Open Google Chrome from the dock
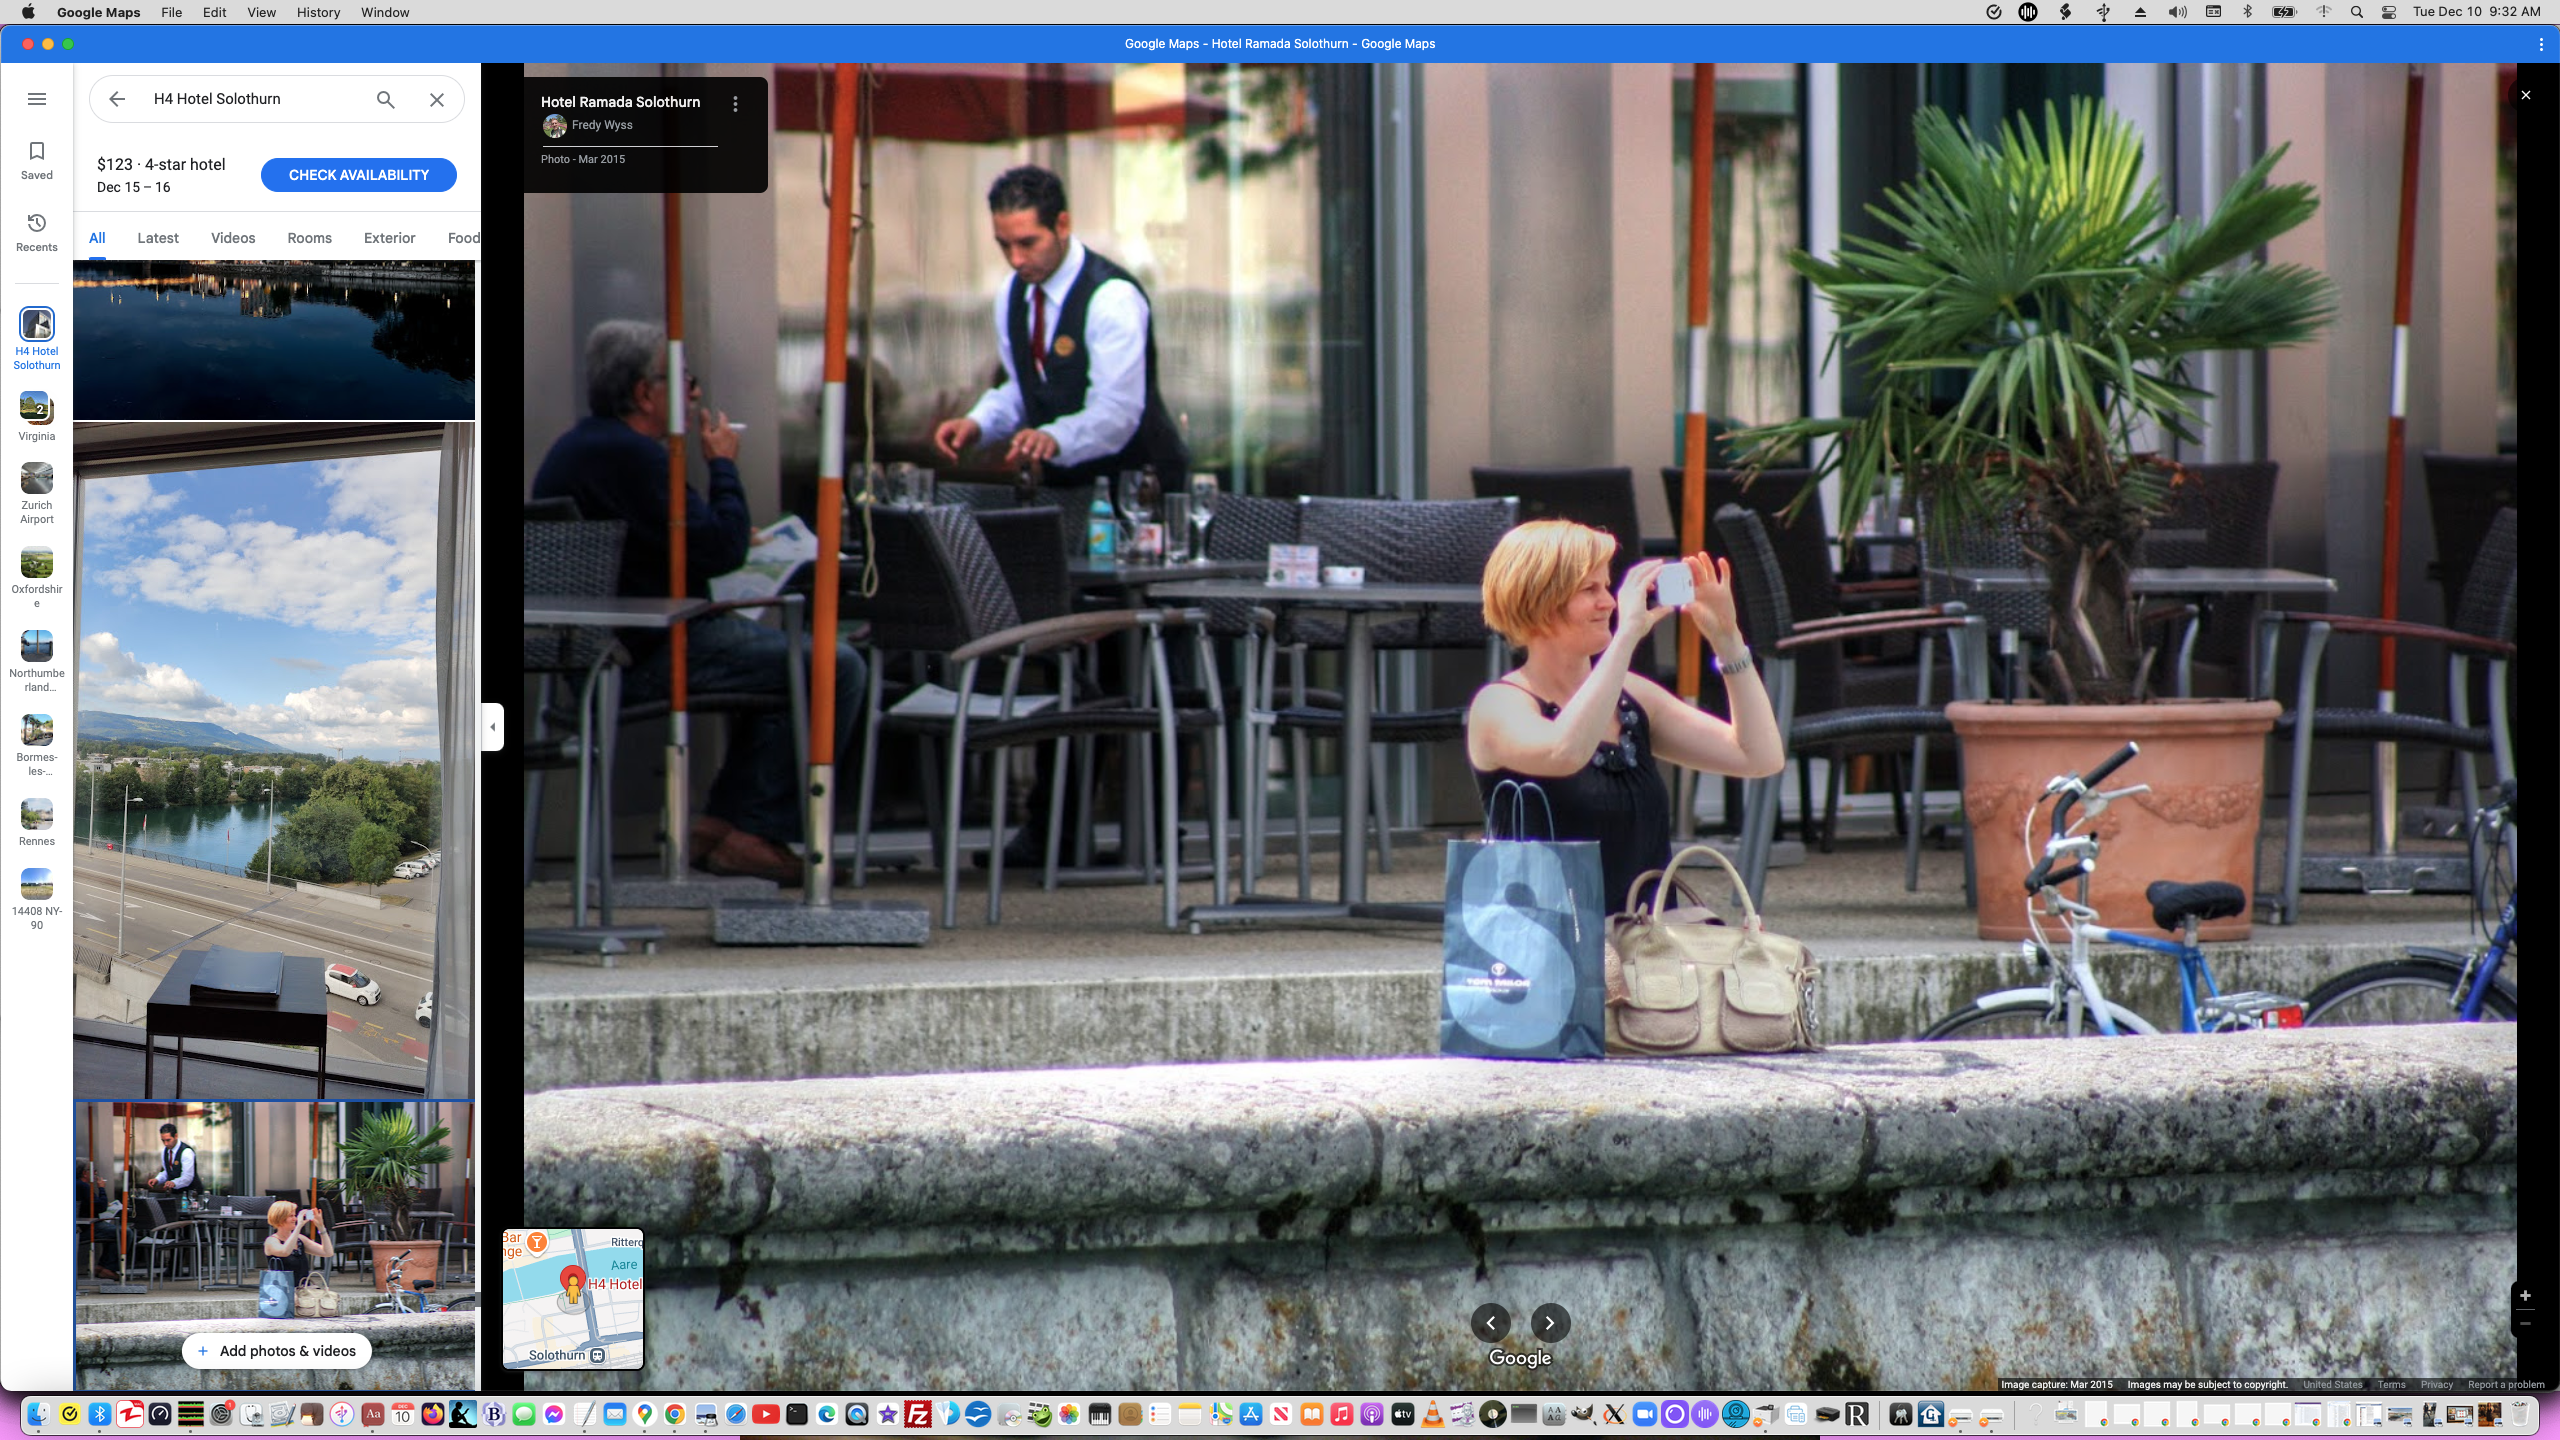Screen dimensions: 2560x1440 (675, 1415)
